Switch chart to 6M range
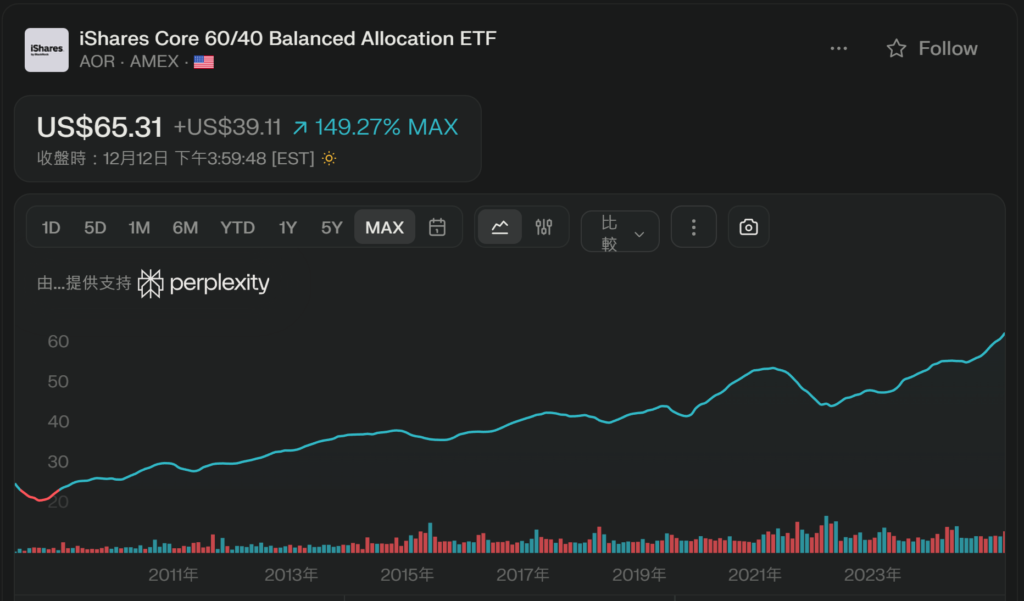This screenshot has width=1024, height=601. 185,227
